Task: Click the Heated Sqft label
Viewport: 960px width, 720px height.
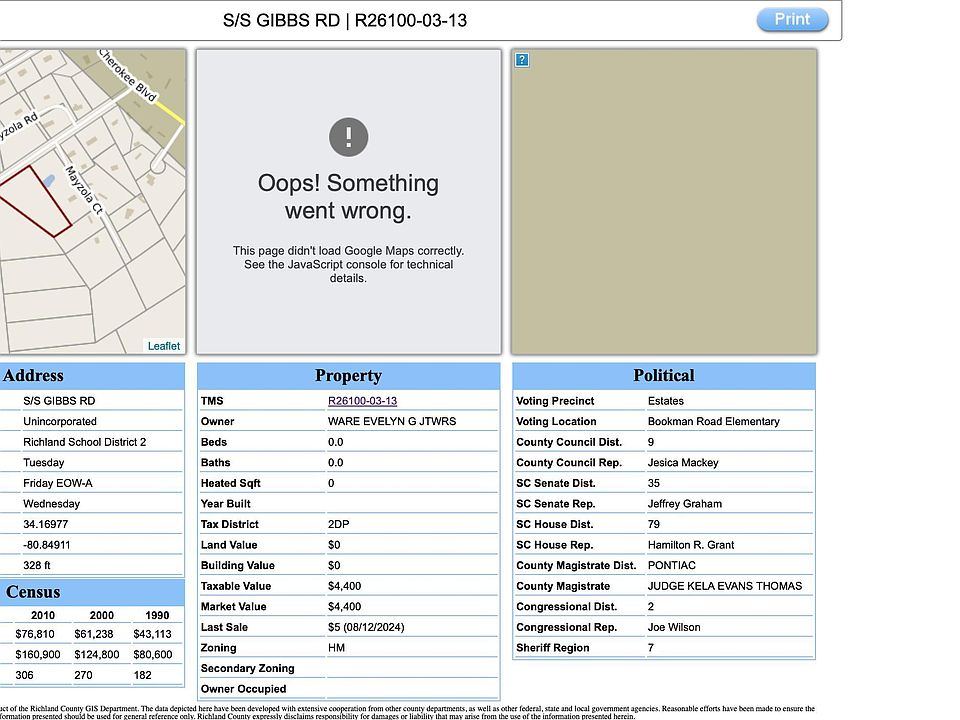Action: [231, 484]
